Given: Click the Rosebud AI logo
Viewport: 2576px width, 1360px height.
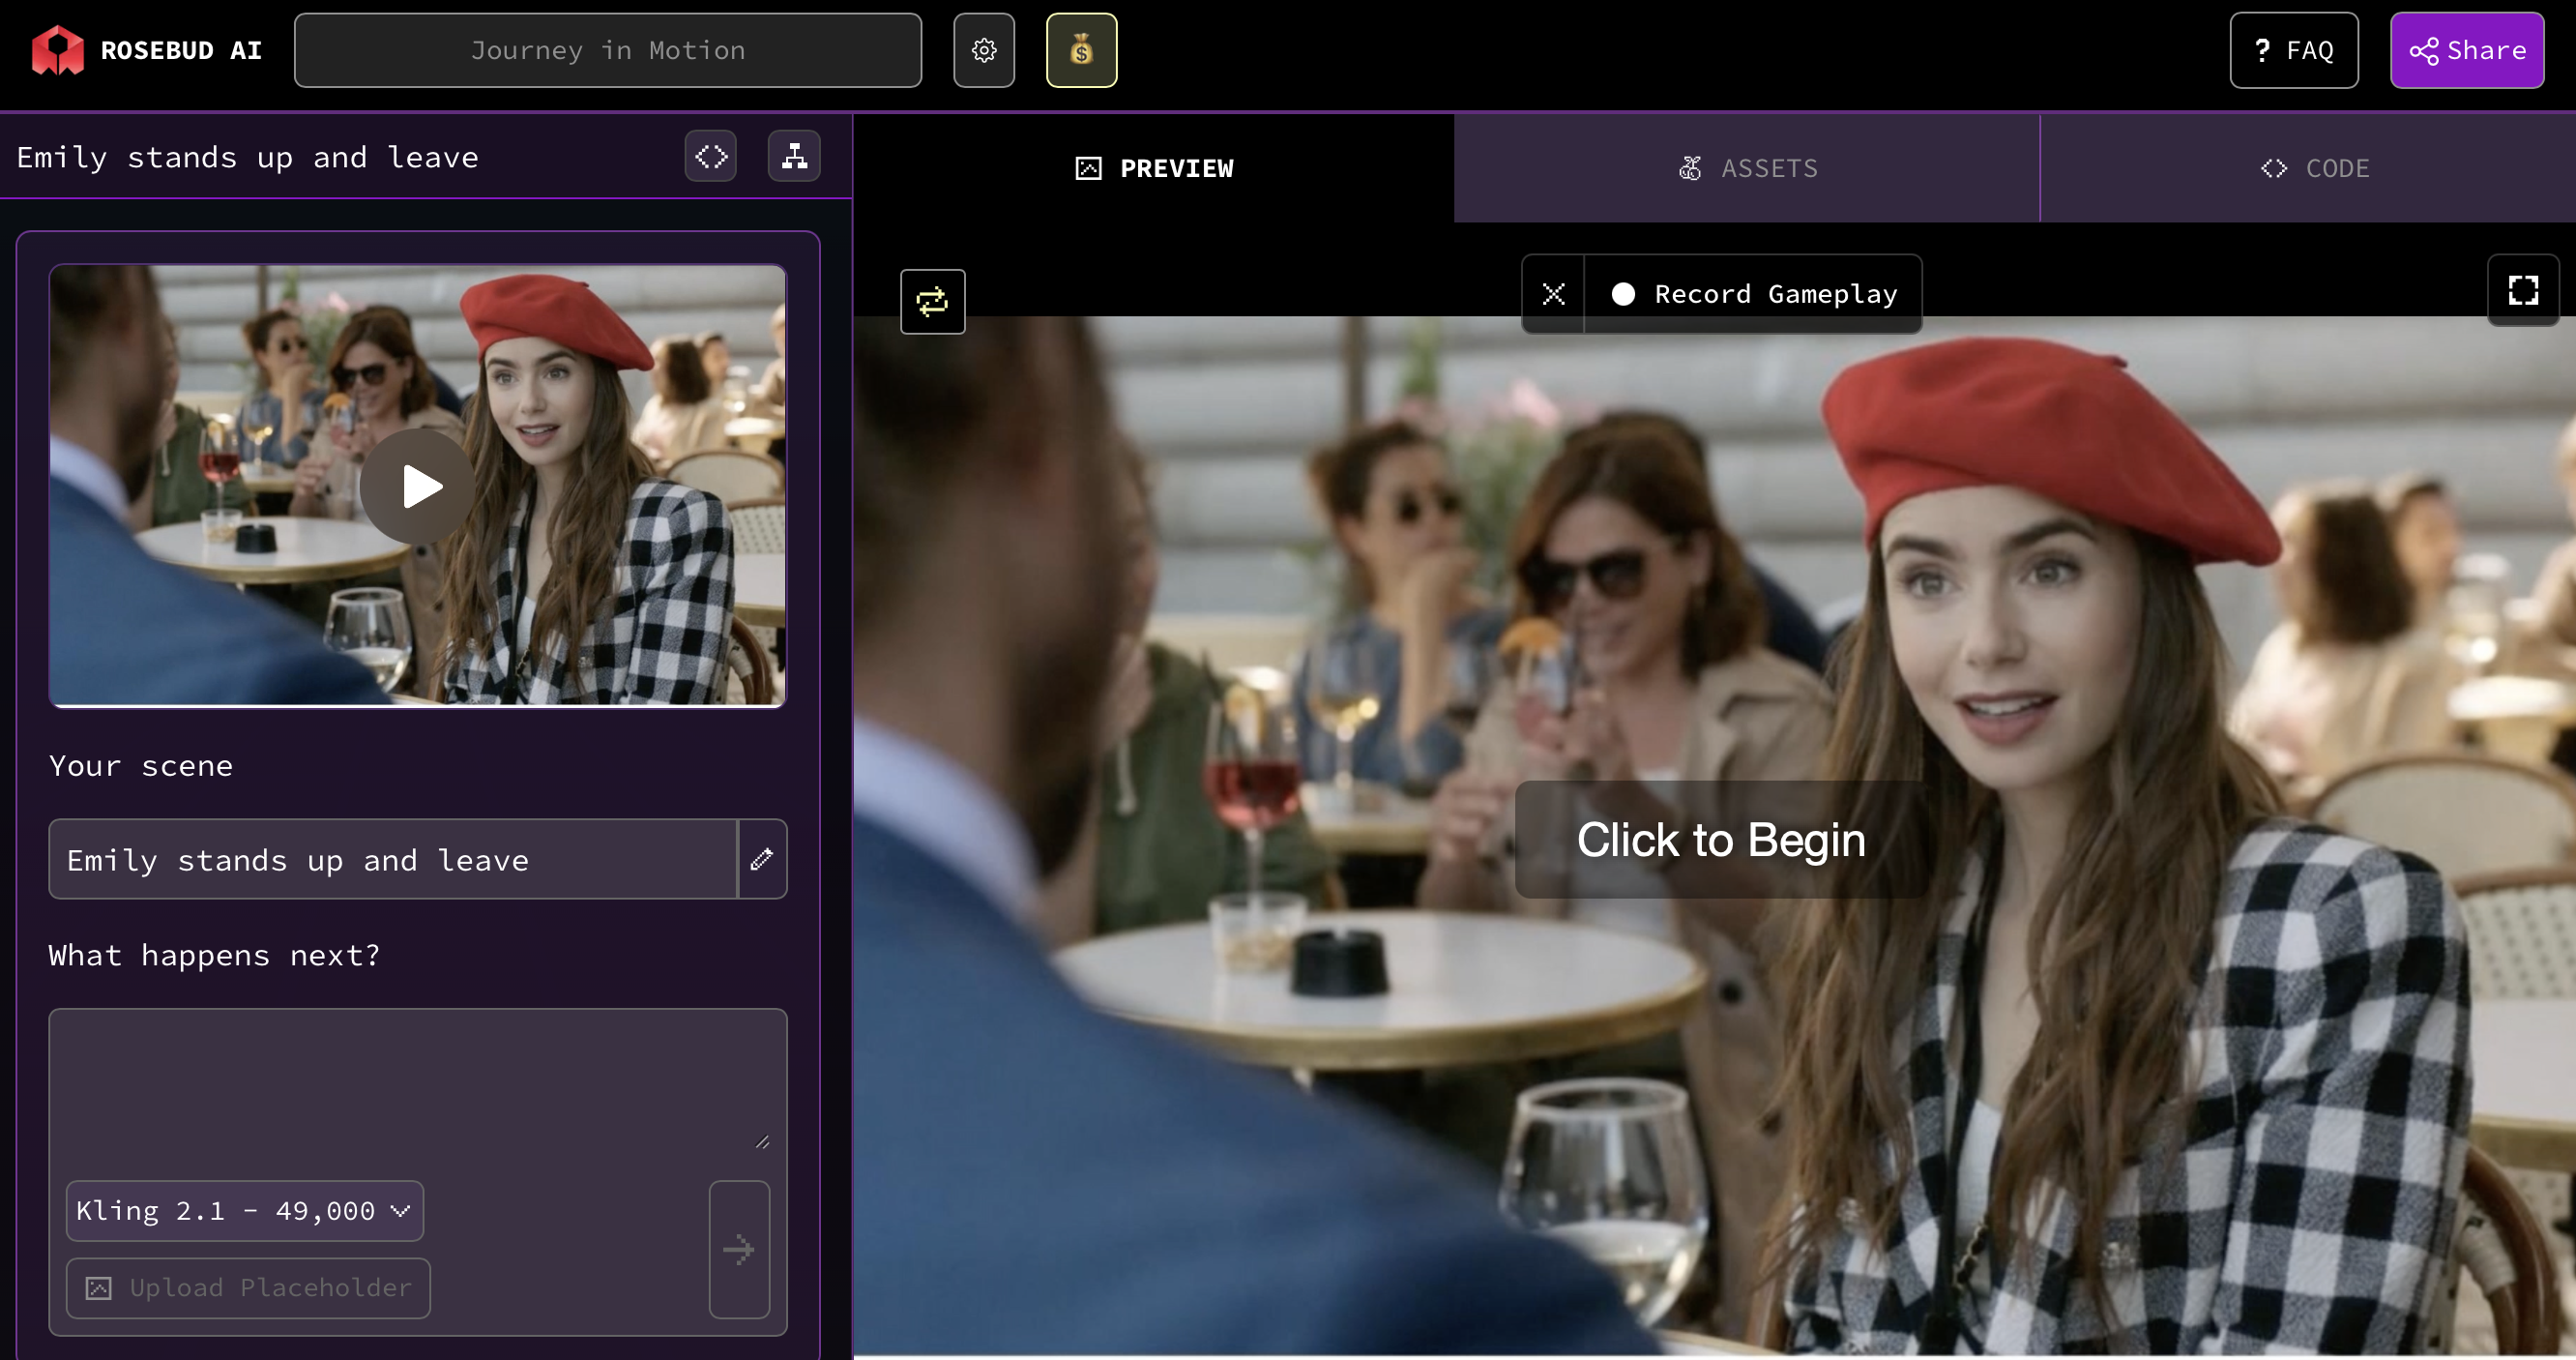Looking at the screenshot, I should [x=58, y=50].
